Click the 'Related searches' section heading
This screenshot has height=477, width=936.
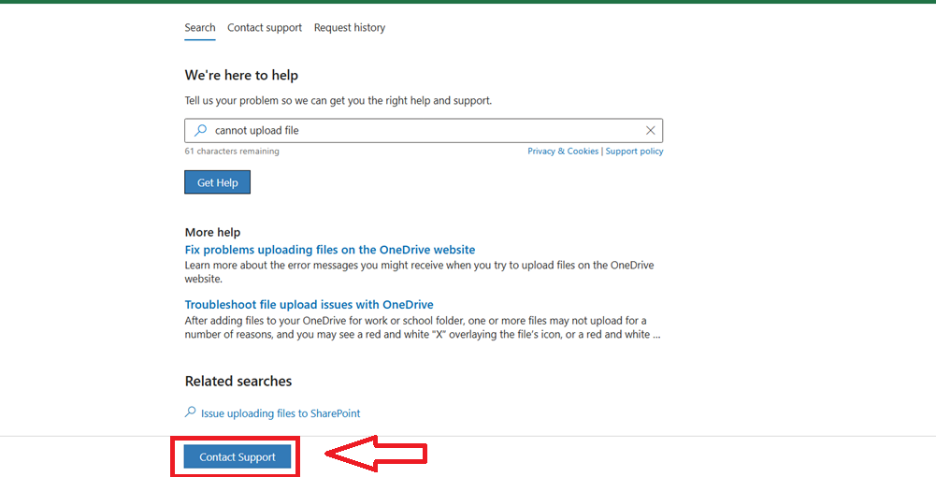coord(238,381)
